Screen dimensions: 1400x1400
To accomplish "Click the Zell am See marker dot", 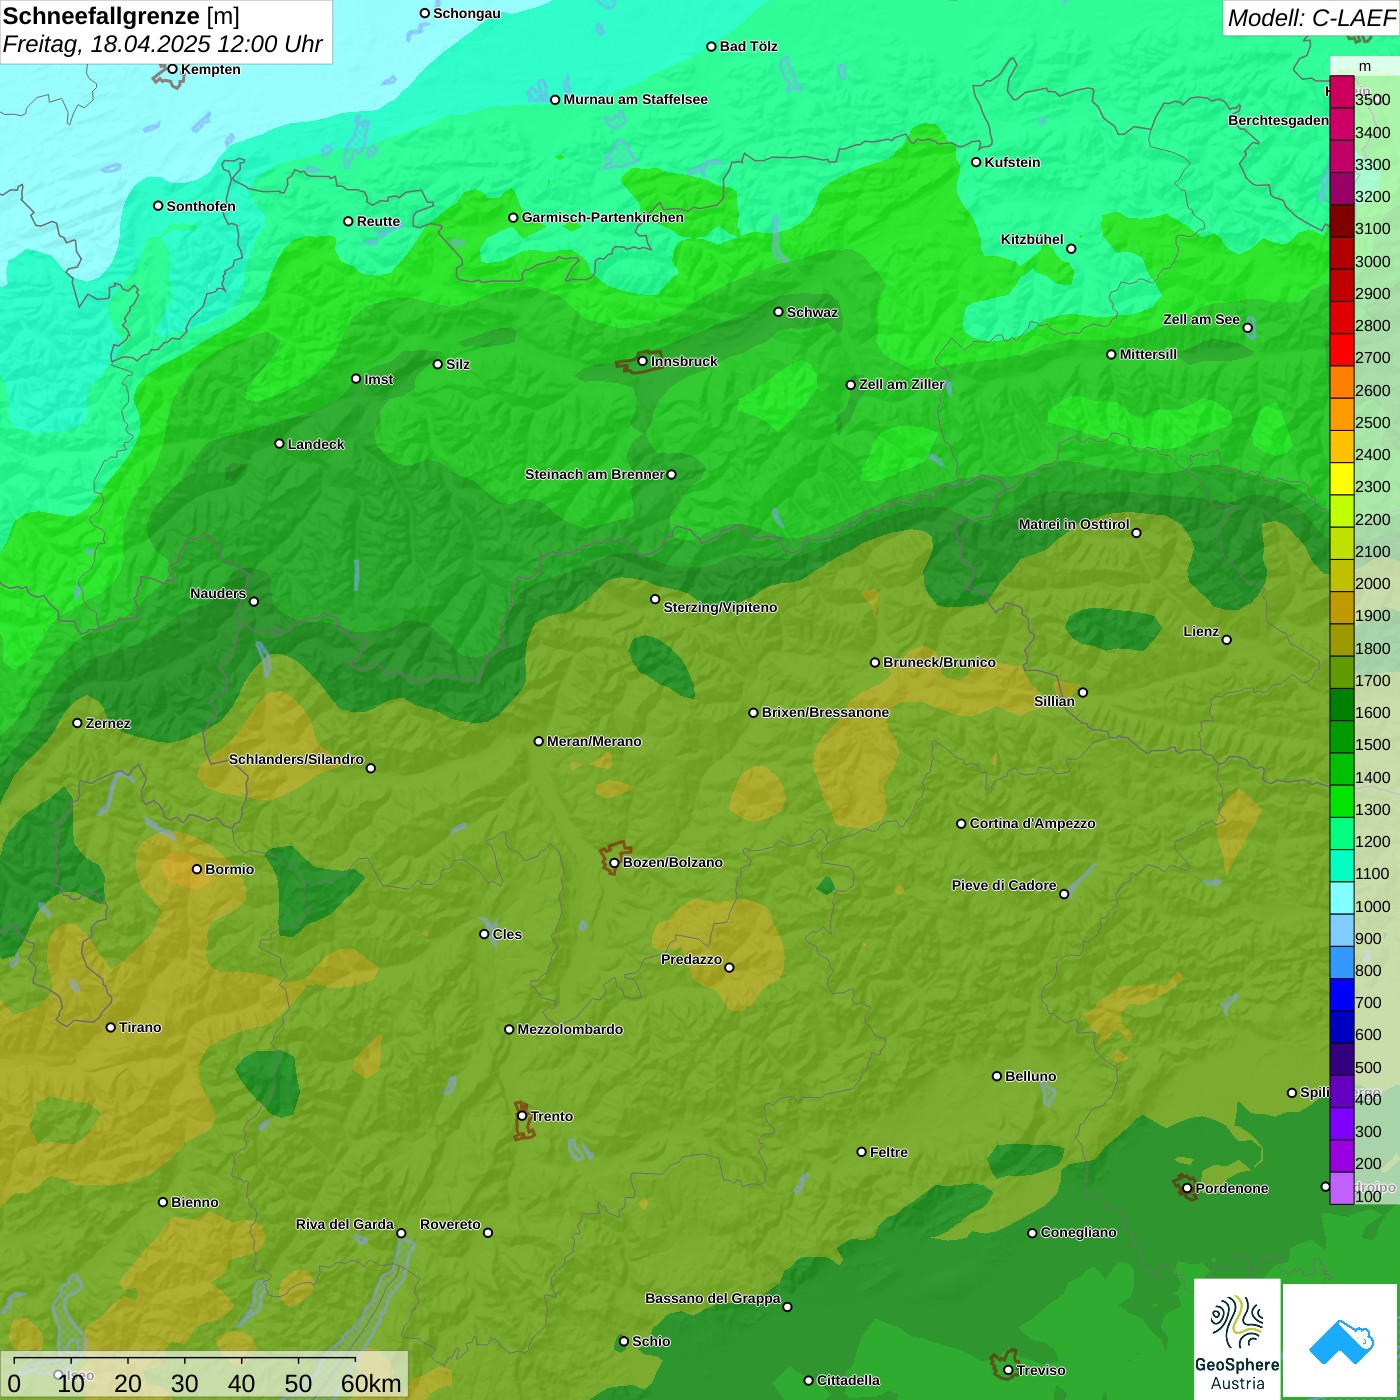I will pos(1247,328).
